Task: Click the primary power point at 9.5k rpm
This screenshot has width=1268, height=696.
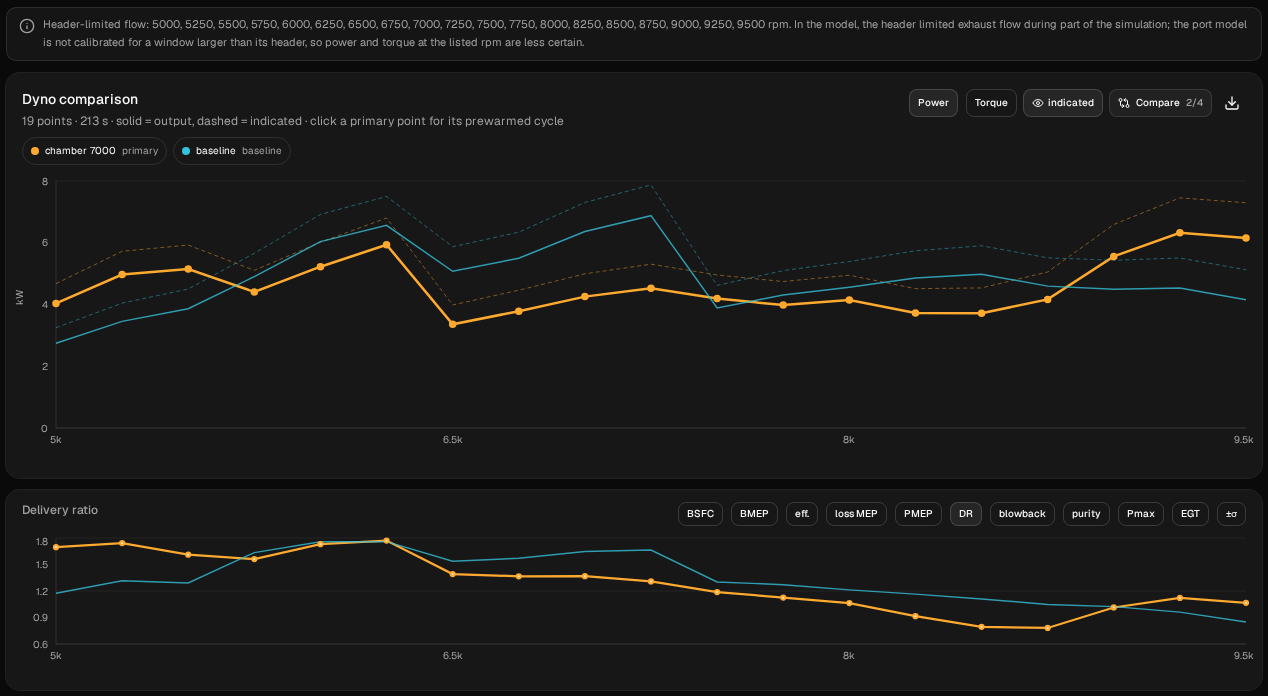Action: pos(1245,238)
